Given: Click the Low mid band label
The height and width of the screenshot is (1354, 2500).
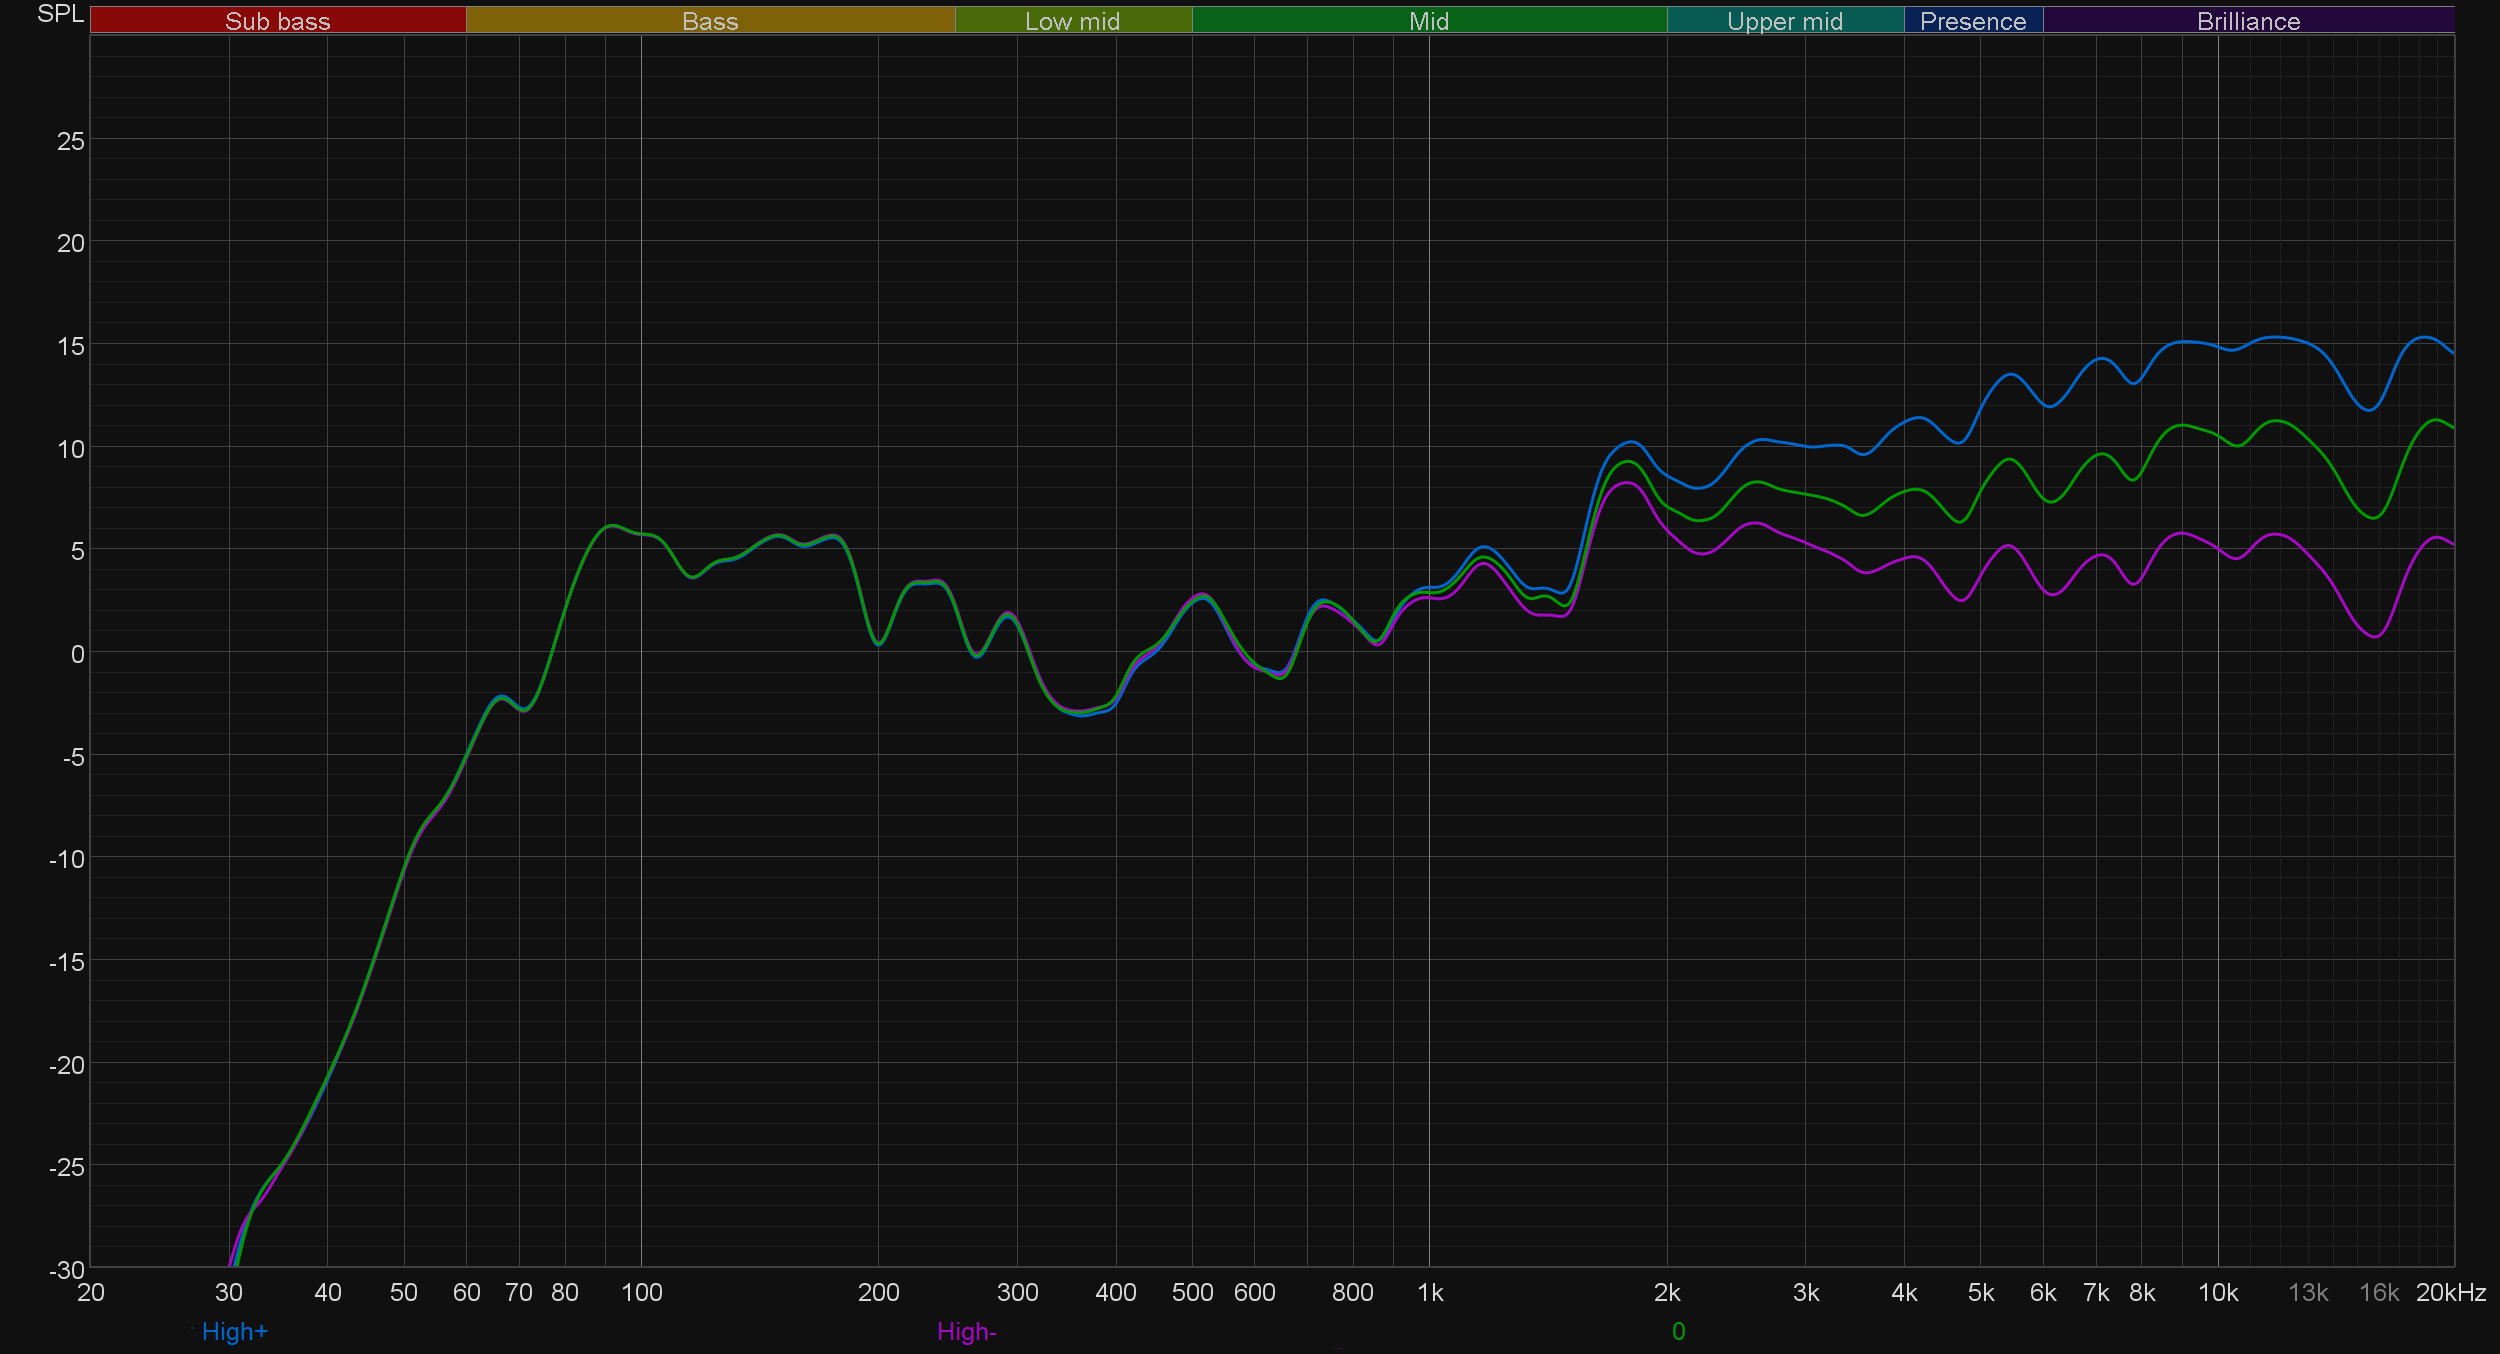Looking at the screenshot, I should [x=1072, y=21].
